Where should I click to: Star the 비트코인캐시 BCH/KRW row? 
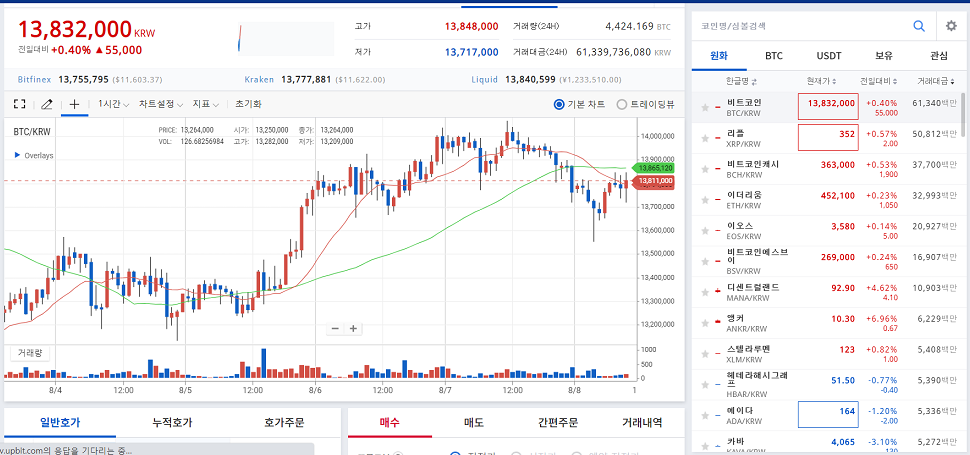pyautogui.click(x=704, y=169)
